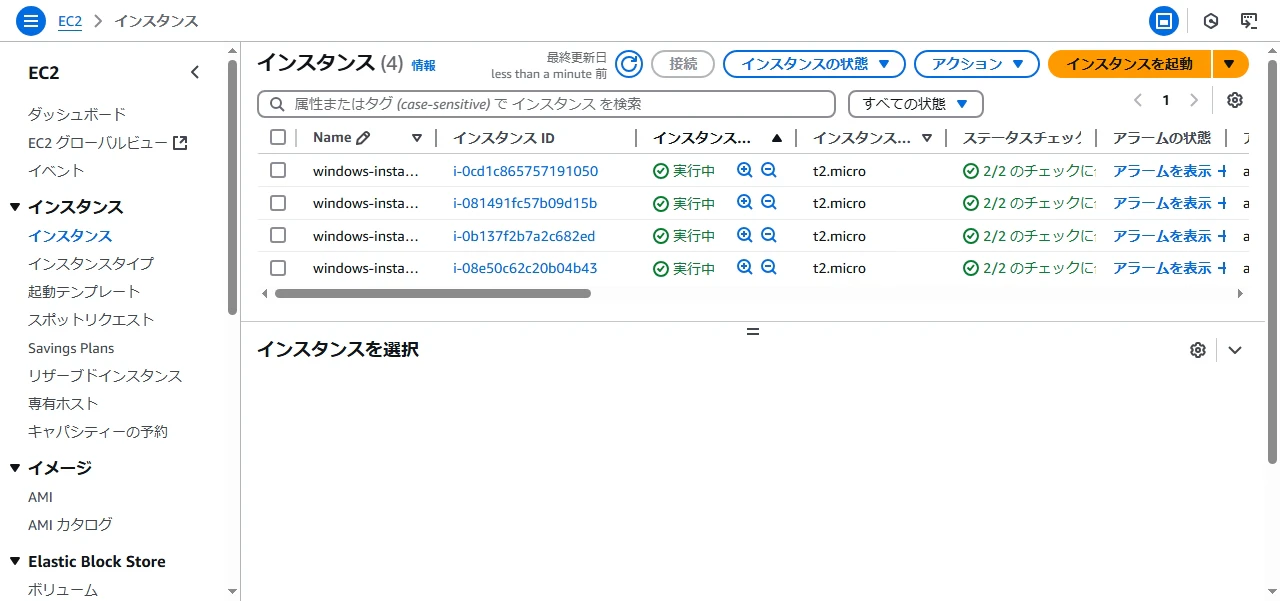Open instance ID i-0cd1c865757191050 link
The height and width of the screenshot is (601, 1280).
click(x=525, y=171)
